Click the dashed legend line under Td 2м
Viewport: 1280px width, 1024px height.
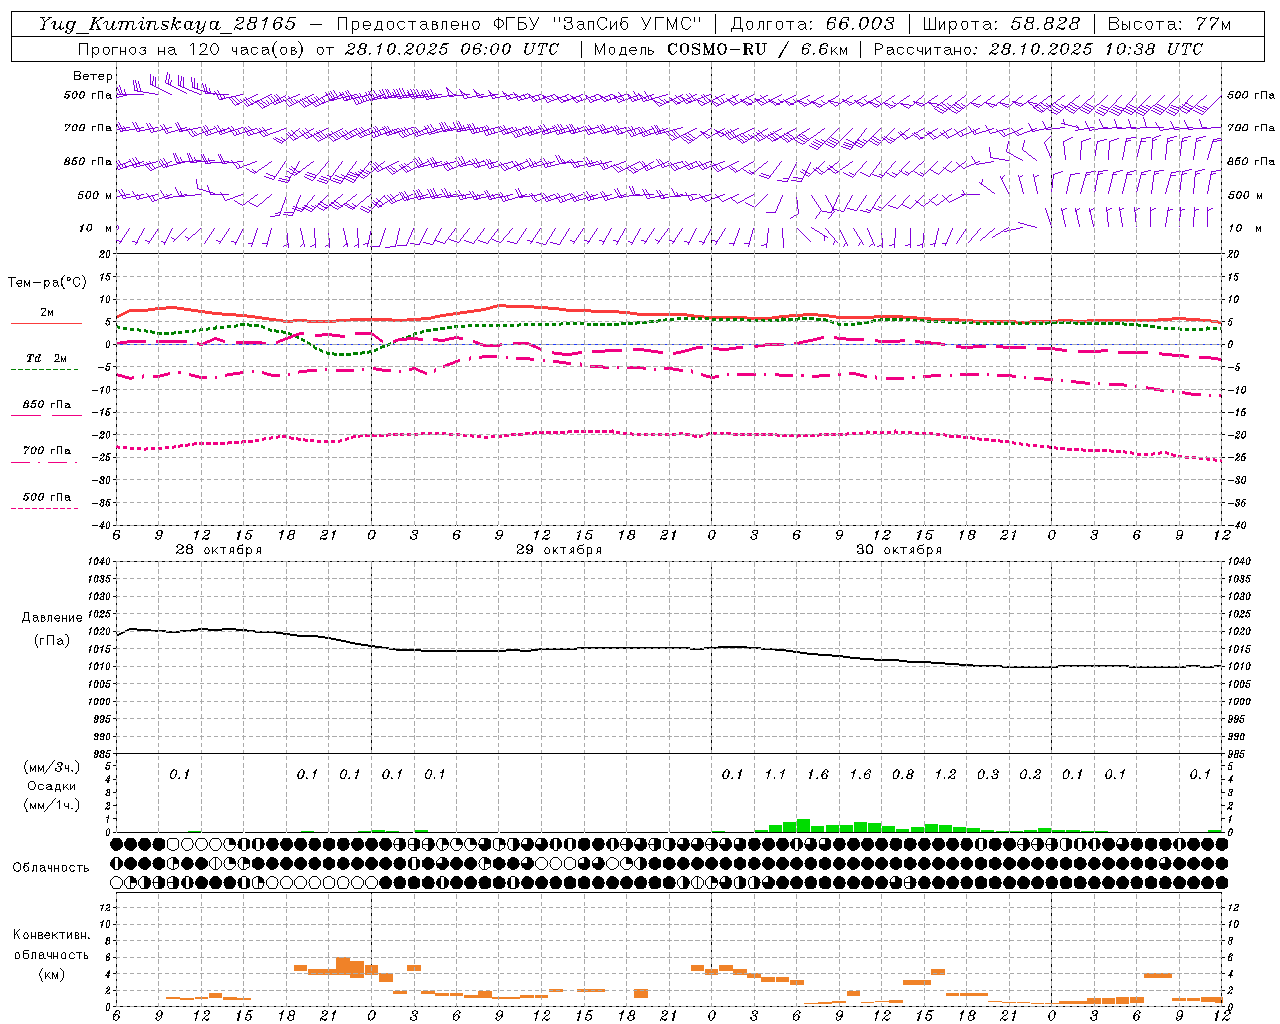44,369
